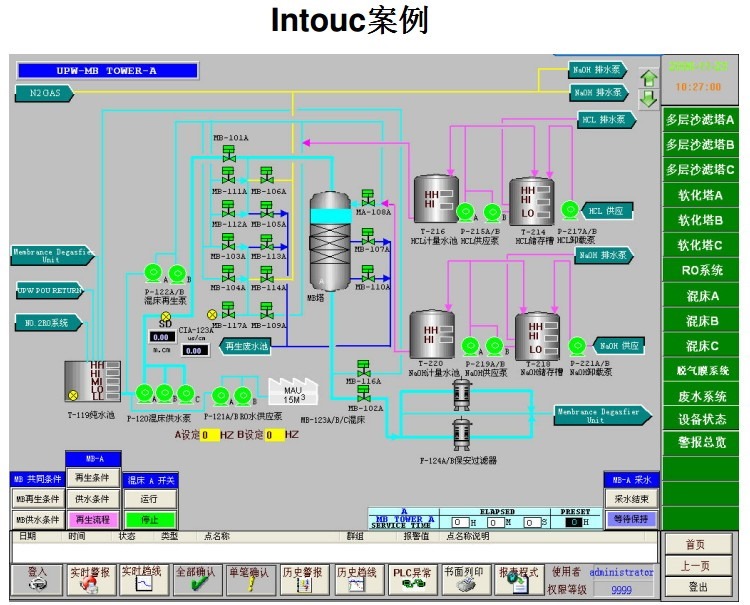Go to 首页 home page
Viewport: 750px width, 605px height.
pos(698,544)
